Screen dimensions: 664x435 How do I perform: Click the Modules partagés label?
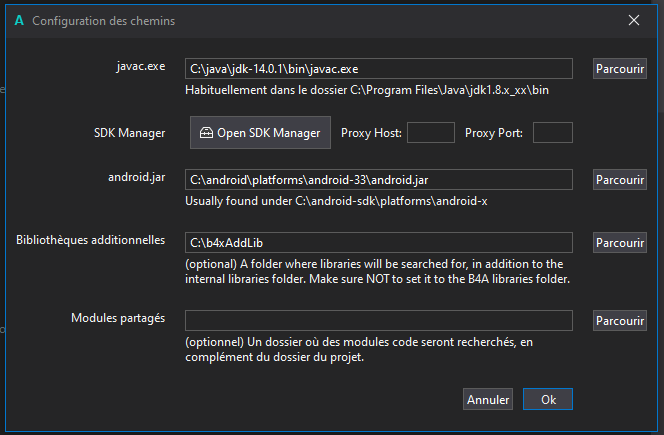[x=118, y=318]
